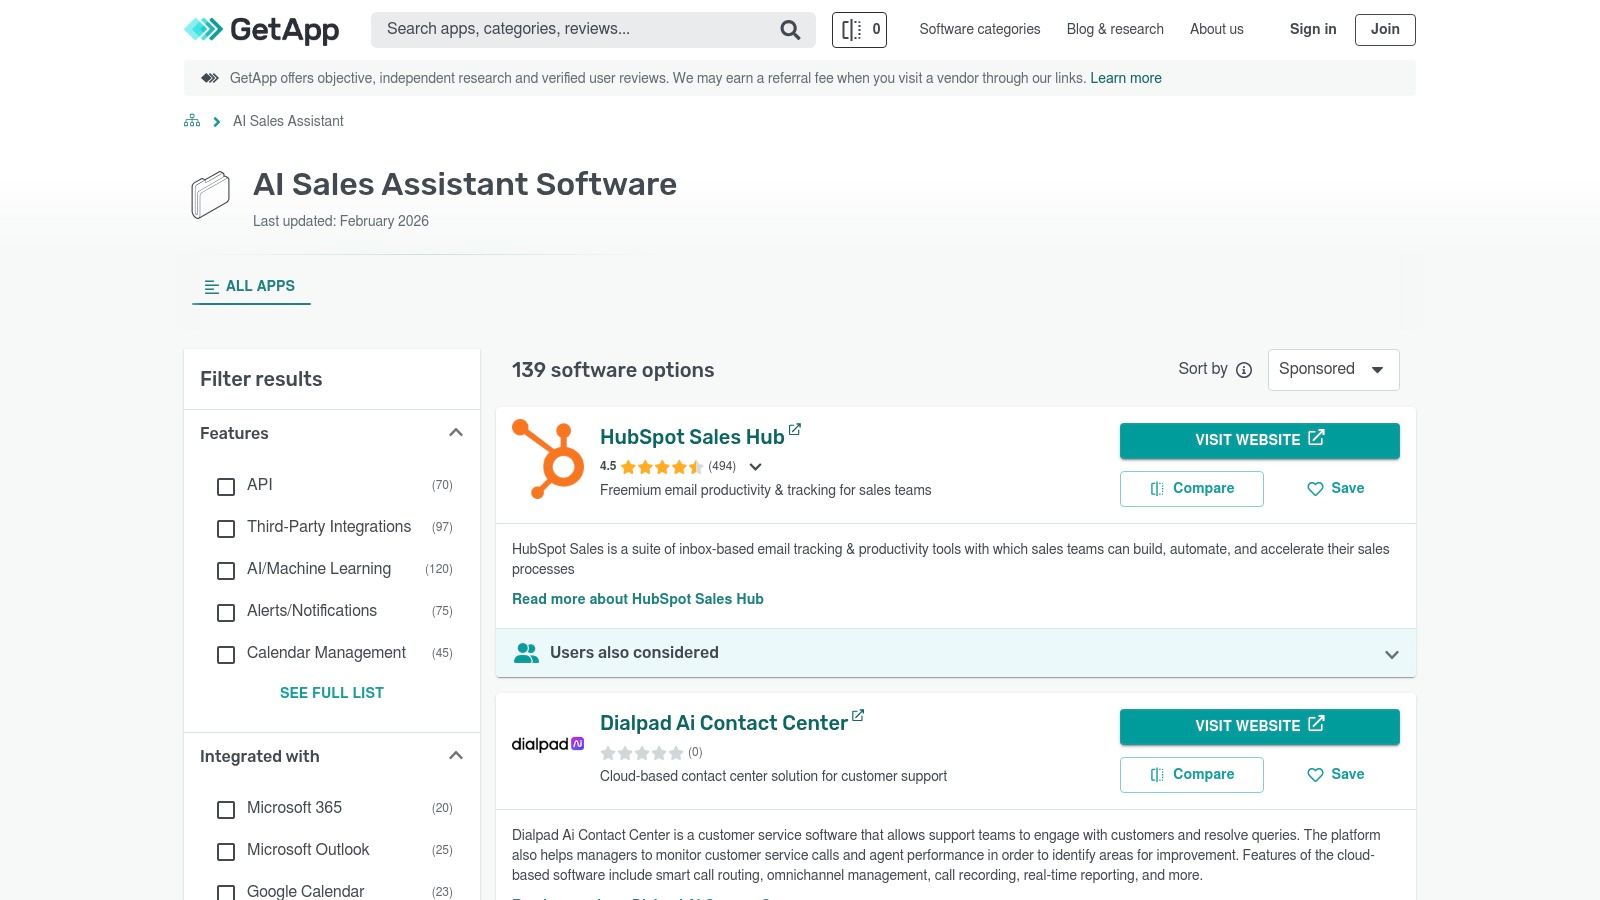Click the SEE FULL LIST link
This screenshot has height=900, width=1600.
[x=332, y=693]
